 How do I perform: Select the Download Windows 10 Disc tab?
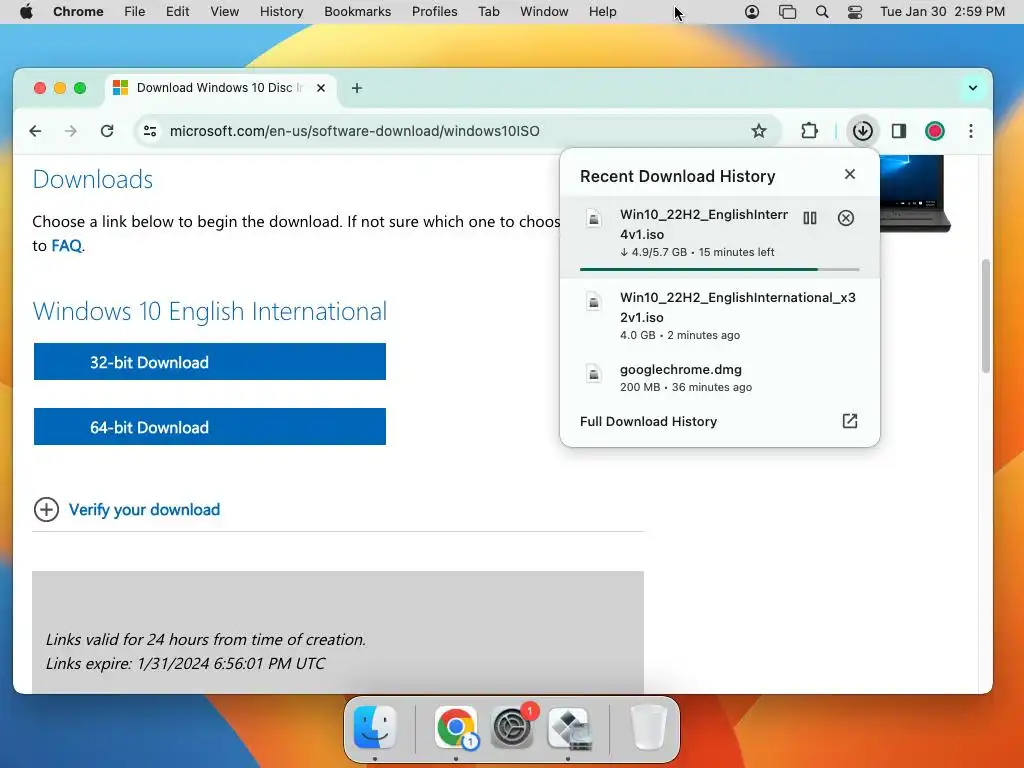(221, 88)
